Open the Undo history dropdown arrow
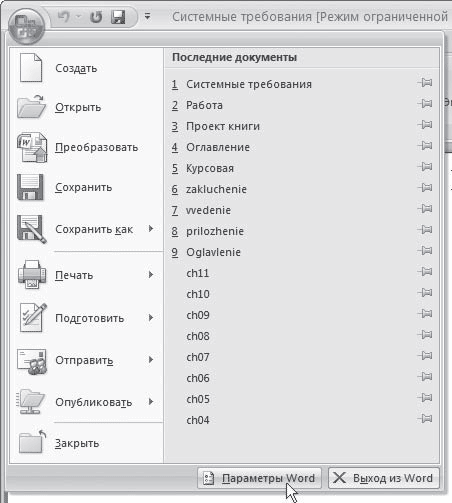Viewport: 452px width, 503px height. (78, 17)
